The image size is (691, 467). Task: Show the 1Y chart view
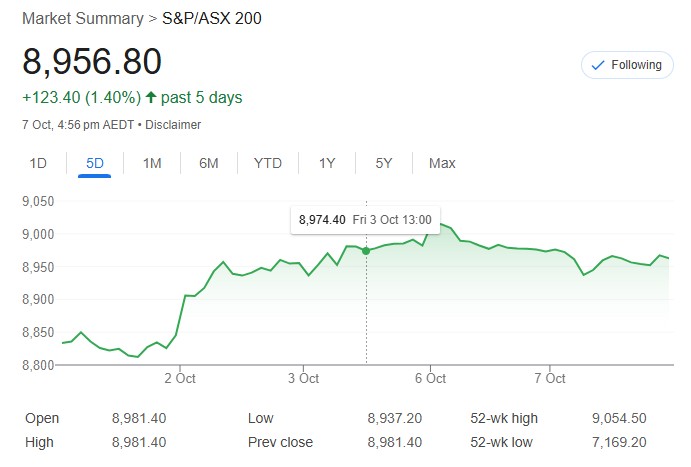coord(327,163)
